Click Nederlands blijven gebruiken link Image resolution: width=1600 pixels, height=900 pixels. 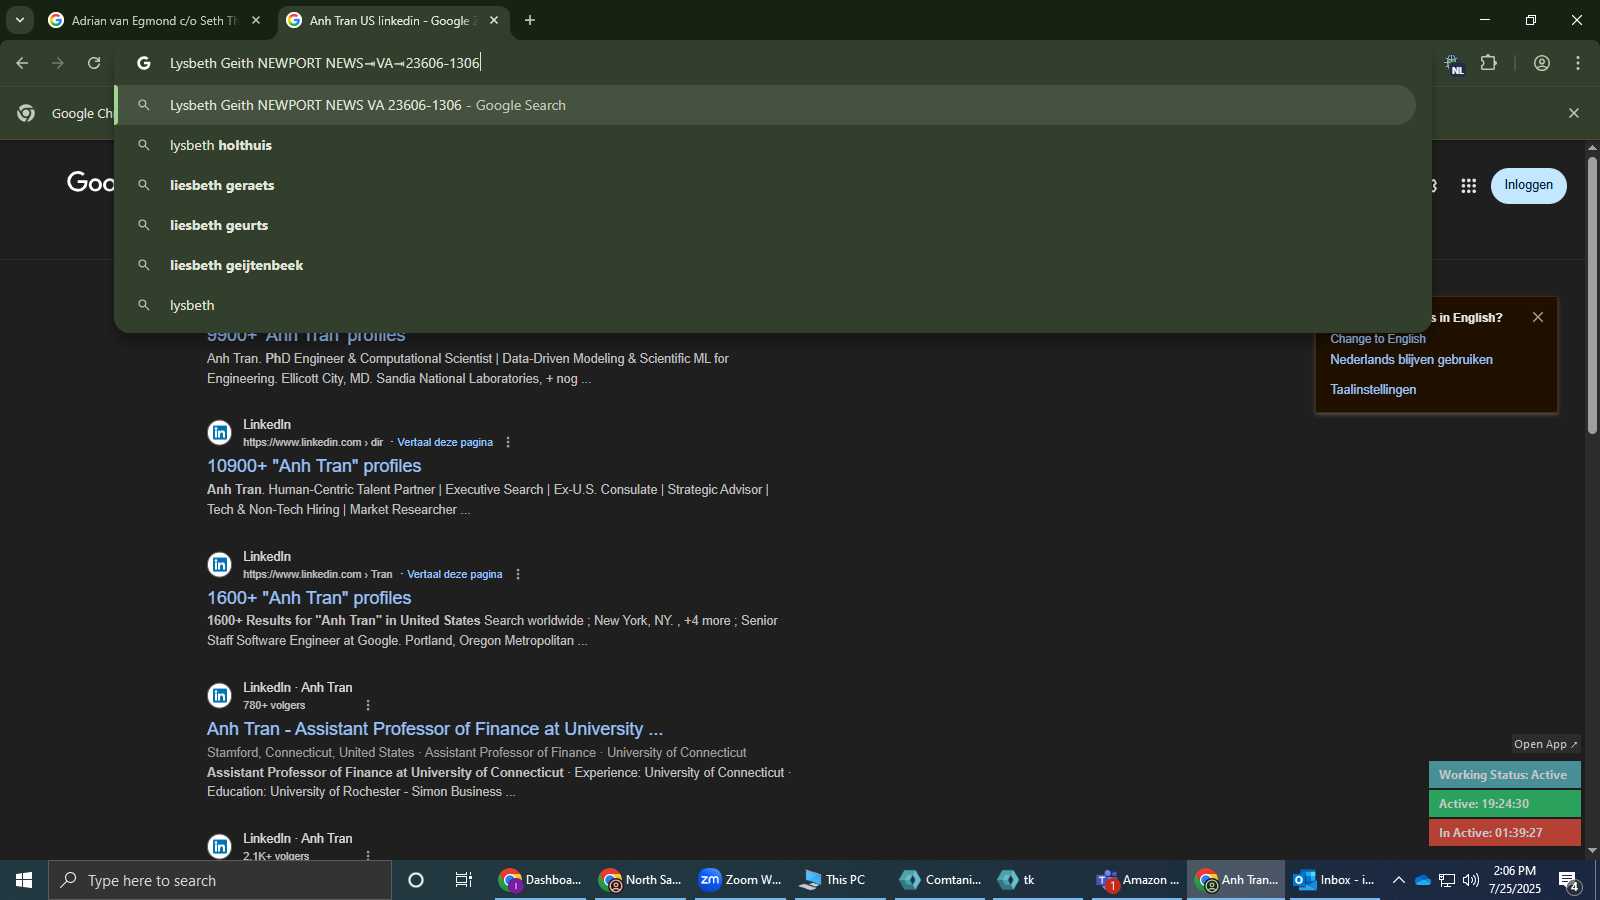point(1411,360)
